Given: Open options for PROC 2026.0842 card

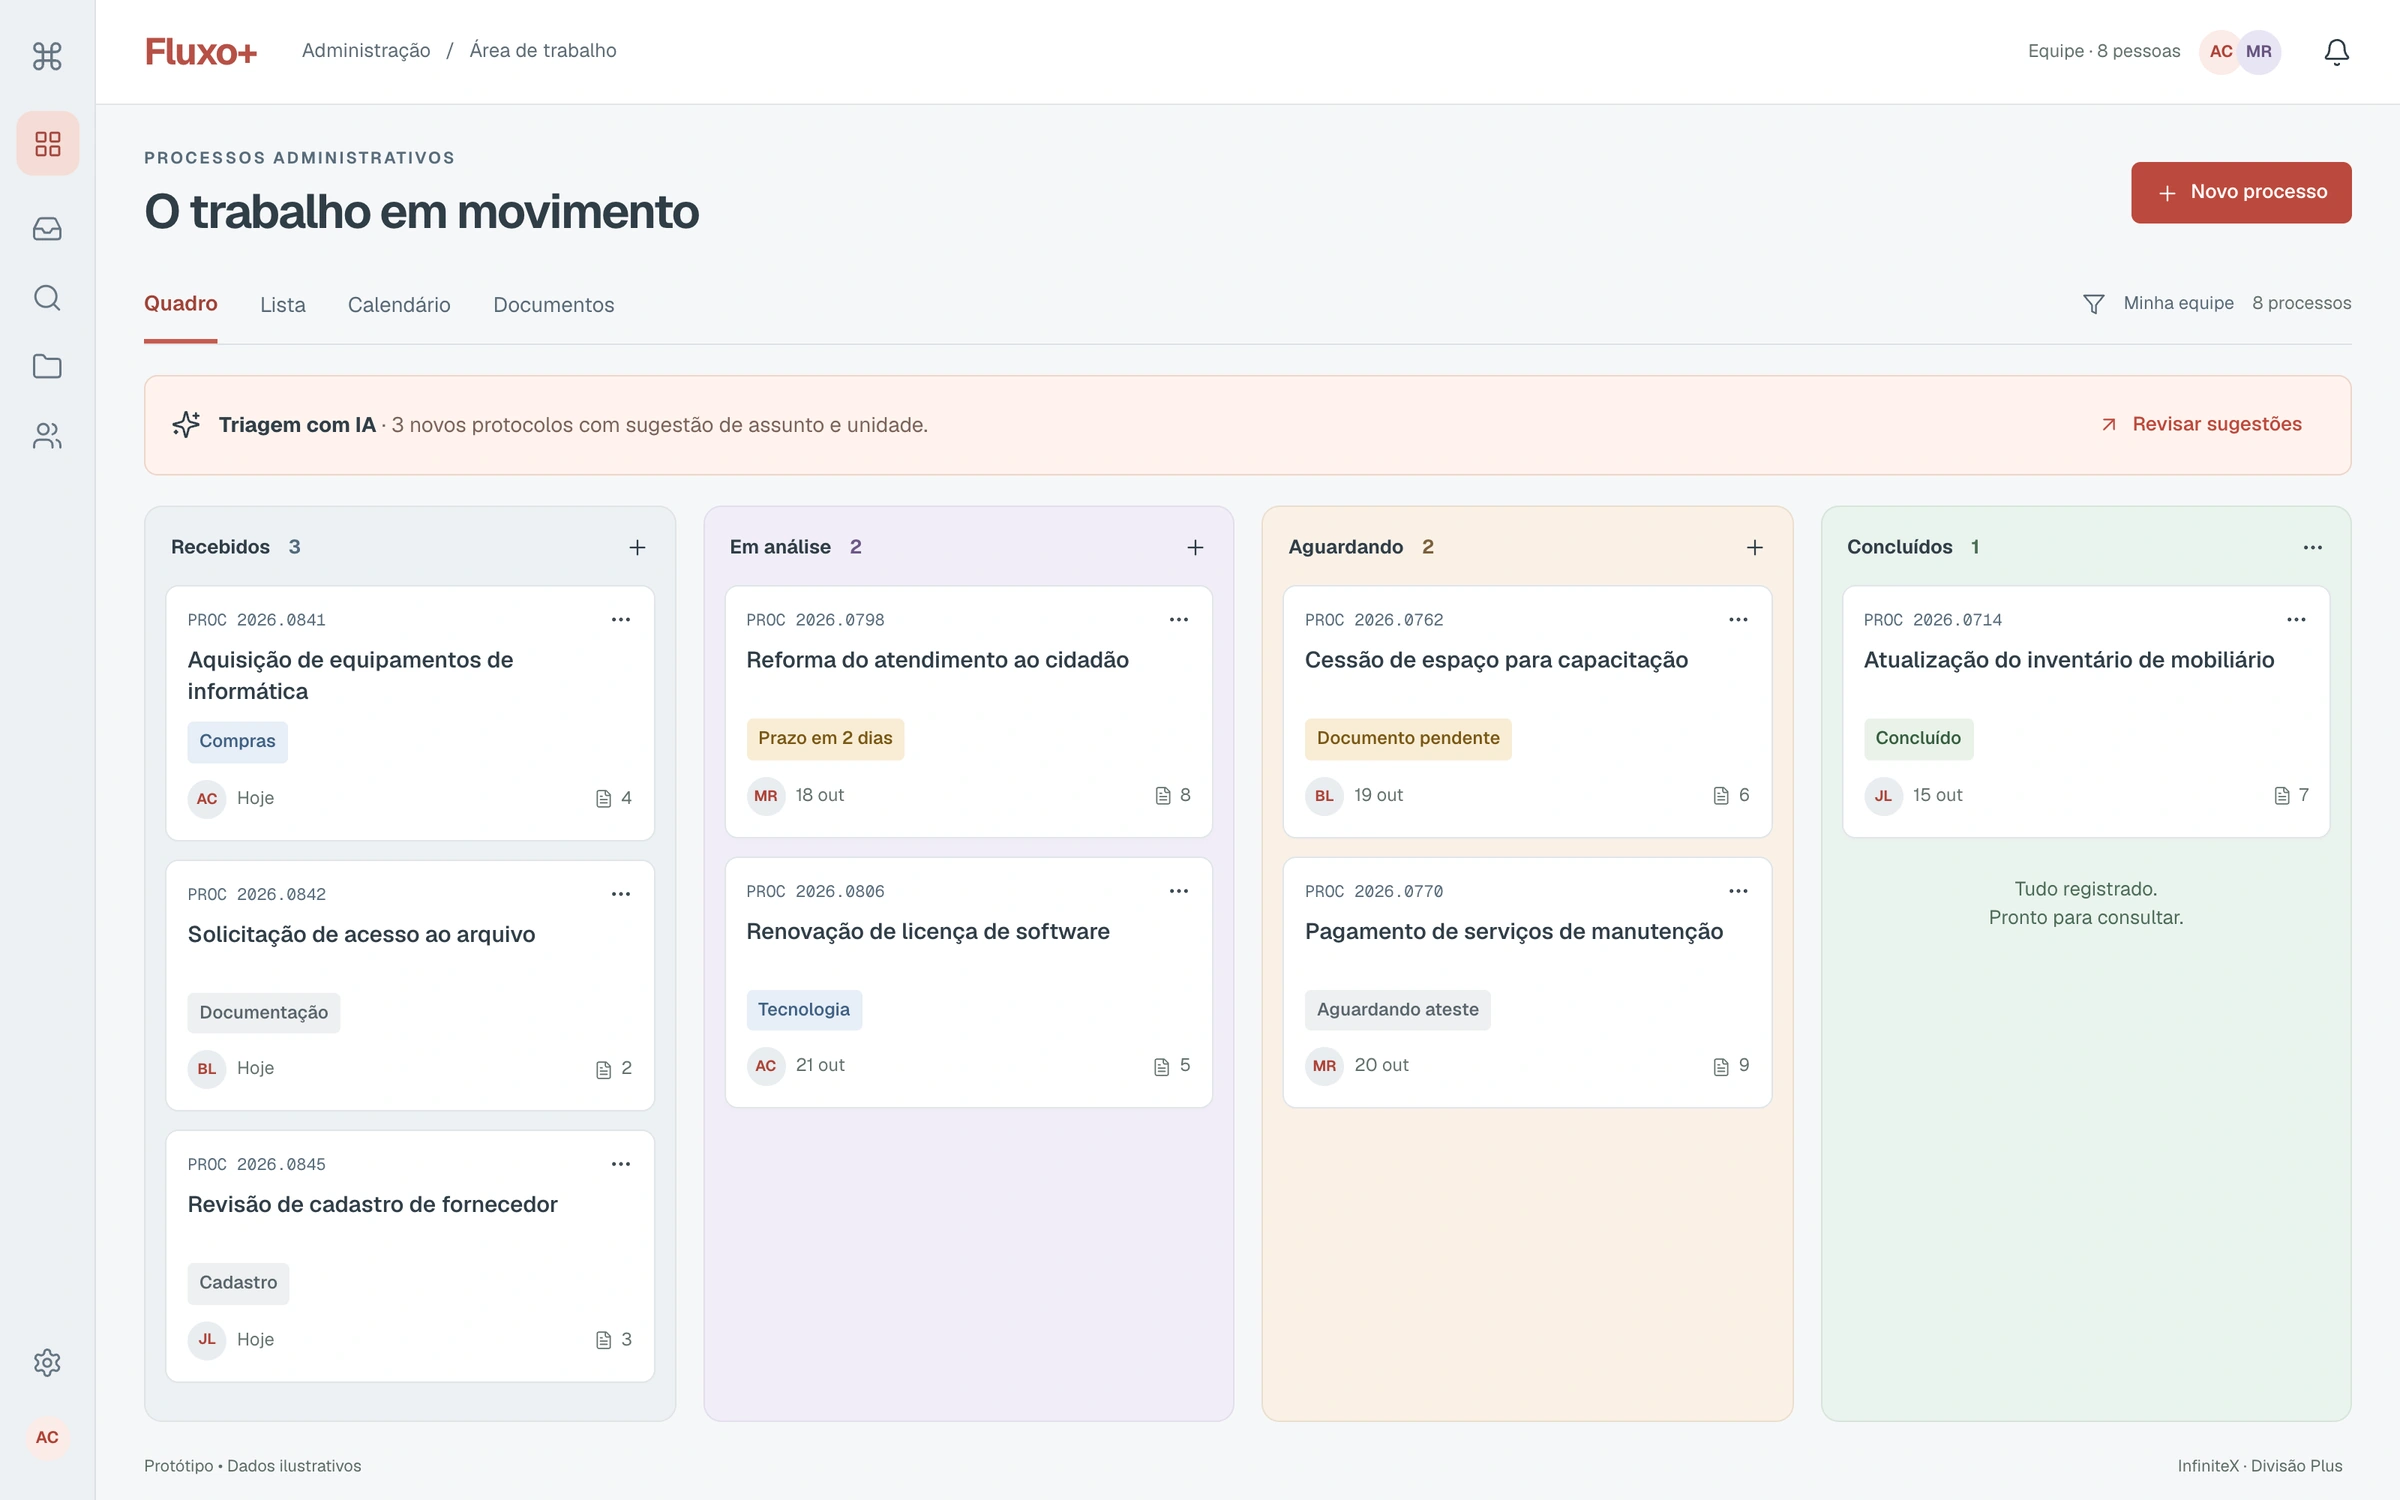Looking at the screenshot, I should coord(621,893).
